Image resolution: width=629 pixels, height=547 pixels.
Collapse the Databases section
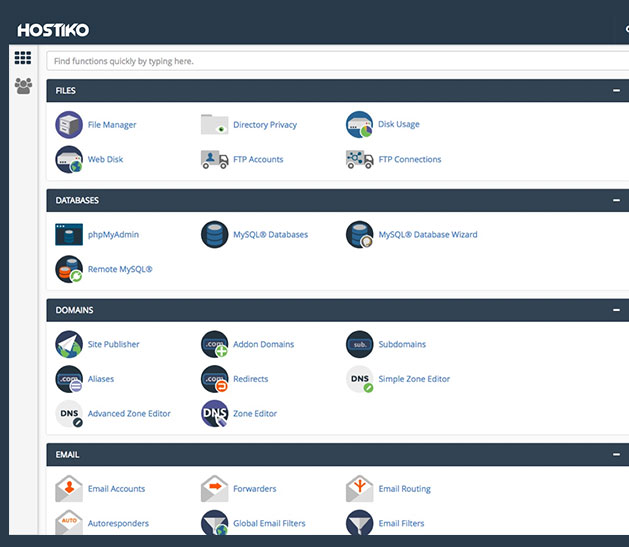[617, 200]
